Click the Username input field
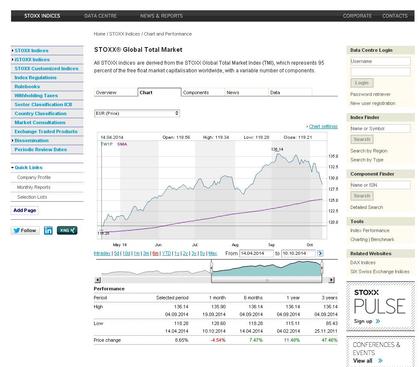 (x=380, y=61)
